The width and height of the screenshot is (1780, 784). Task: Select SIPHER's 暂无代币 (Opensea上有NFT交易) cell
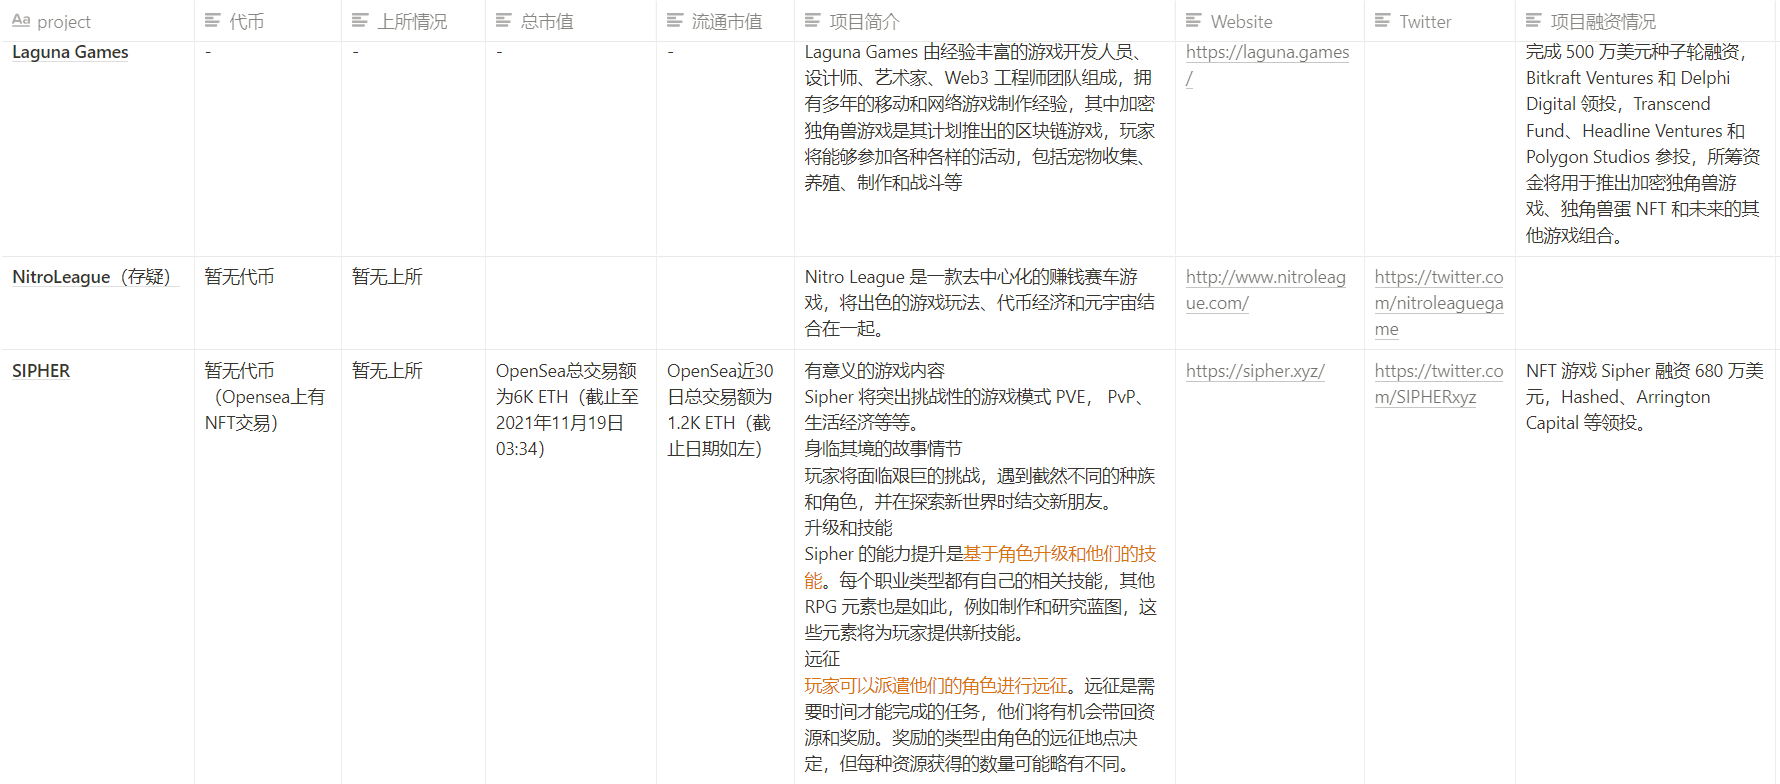[x=268, y=567]
